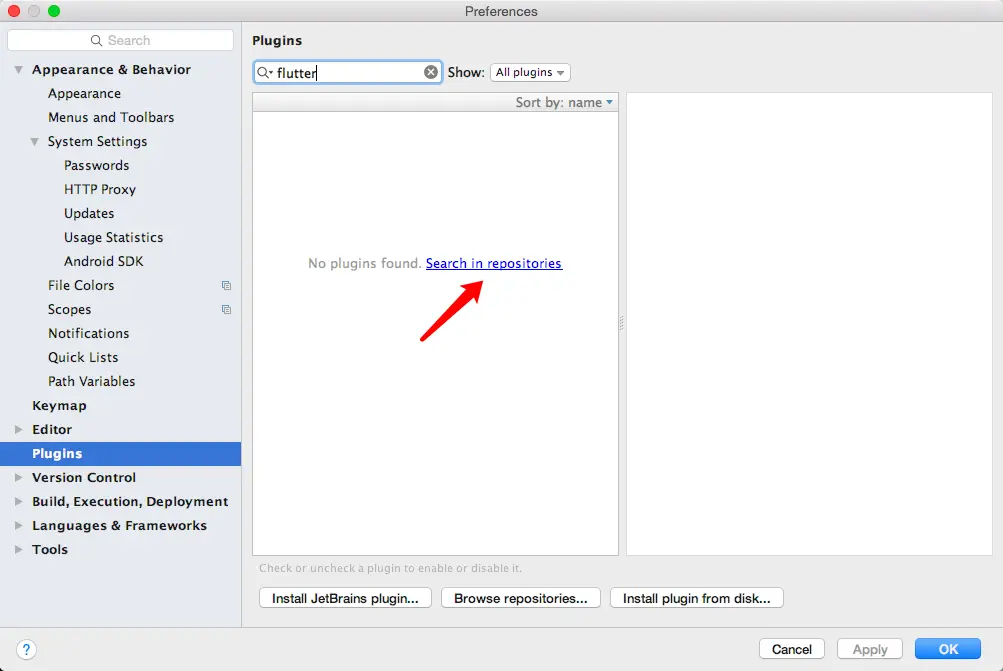
Task: Open the Sort by name dropdown
Action: click(x=564, y=102)
